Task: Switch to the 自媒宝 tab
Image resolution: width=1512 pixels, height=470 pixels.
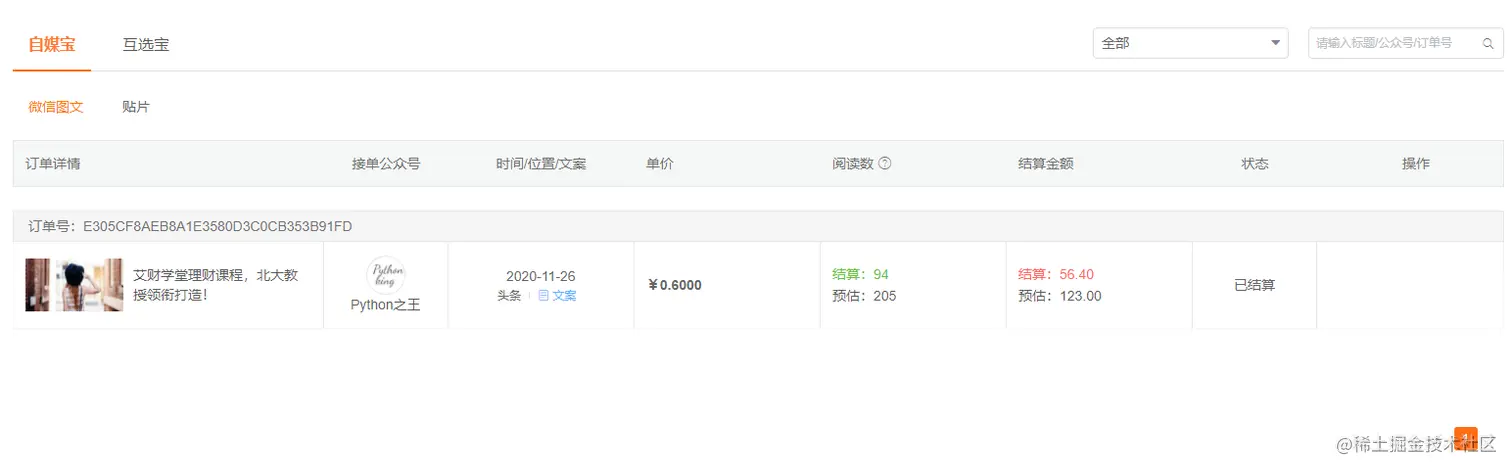Action: pos(52,44)
